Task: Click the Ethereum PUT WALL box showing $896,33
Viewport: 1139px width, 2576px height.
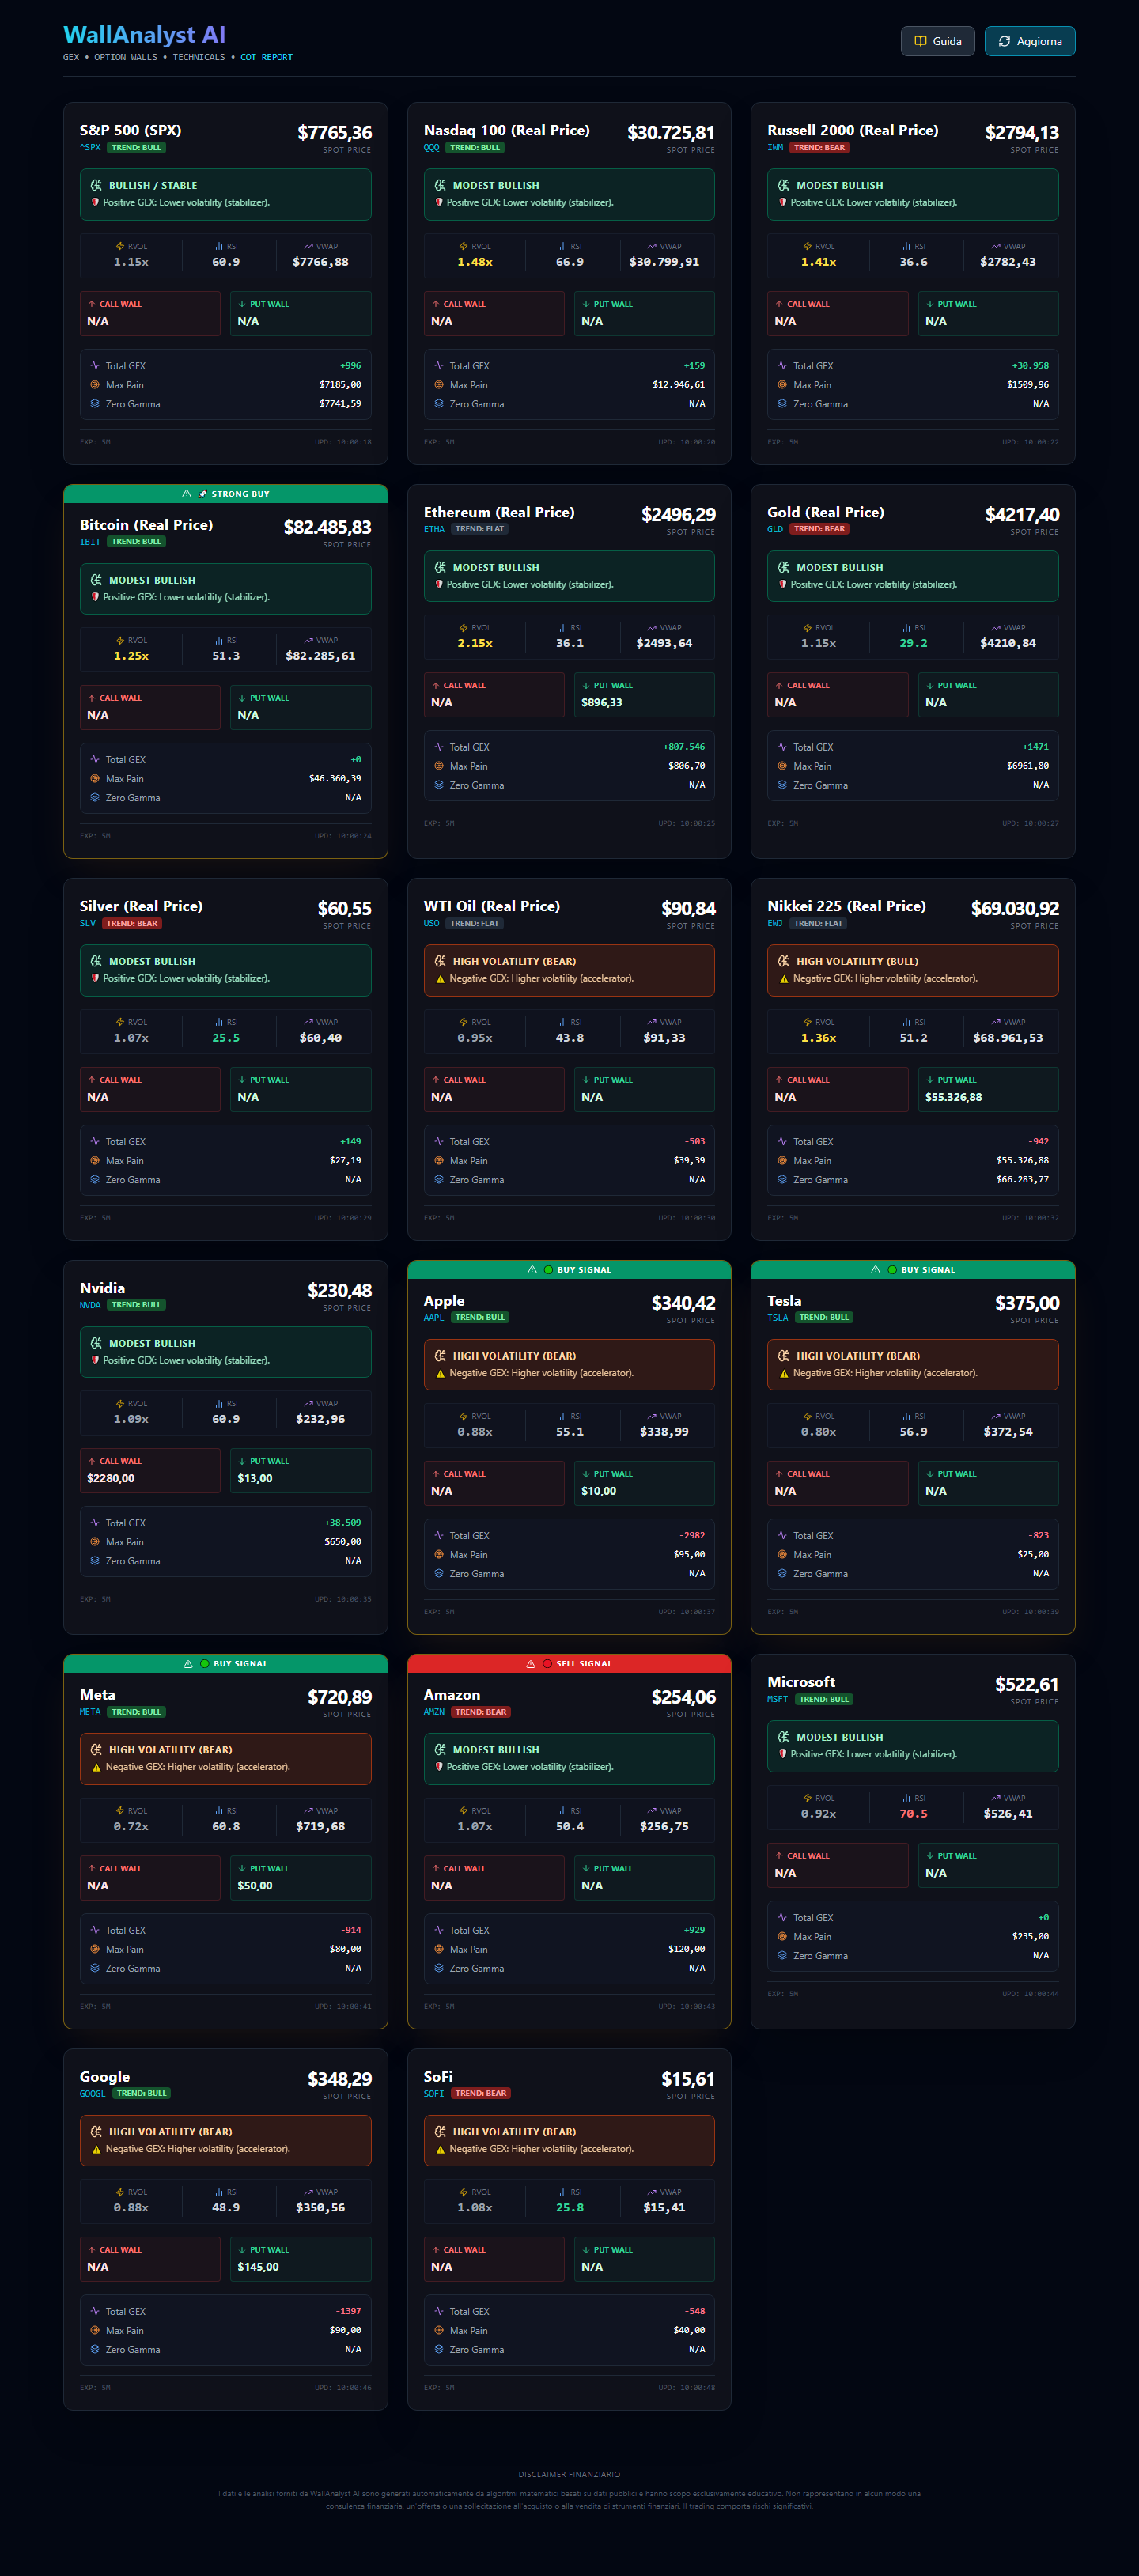Action: point(644,695)
